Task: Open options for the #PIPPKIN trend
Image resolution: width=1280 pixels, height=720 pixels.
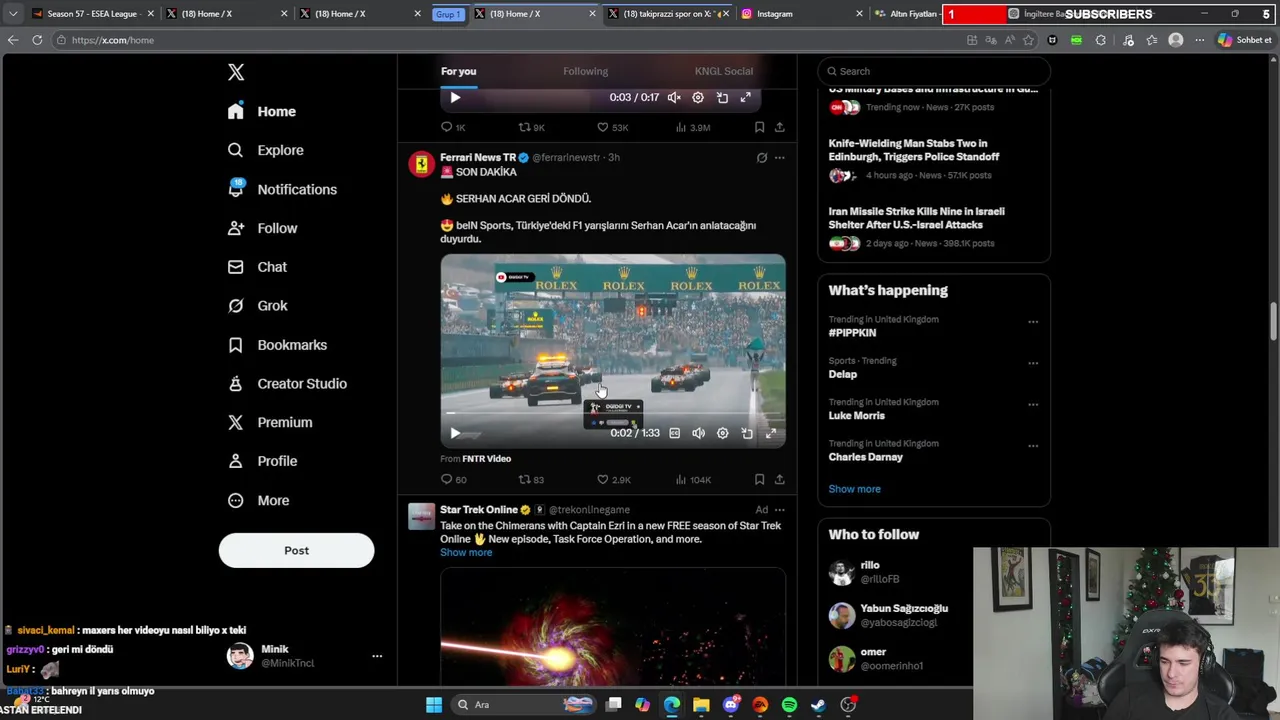Action: 1033,322
